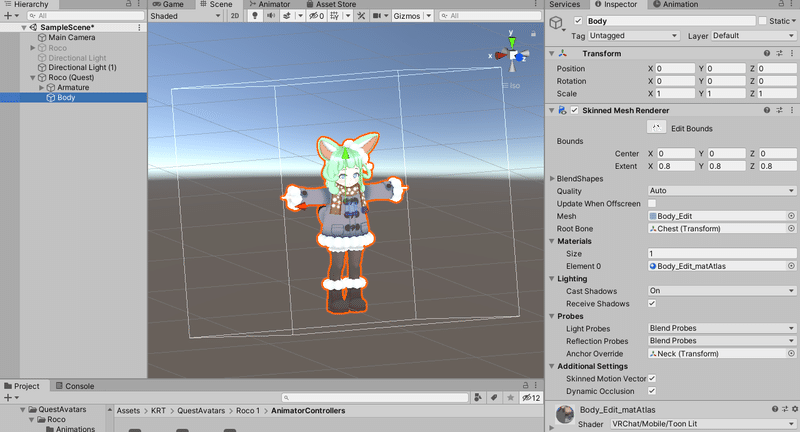Image resolution: width=800 pixels, height=432 pixels.
Task: Open the scene camera settings icon
Action: point(377,16)
